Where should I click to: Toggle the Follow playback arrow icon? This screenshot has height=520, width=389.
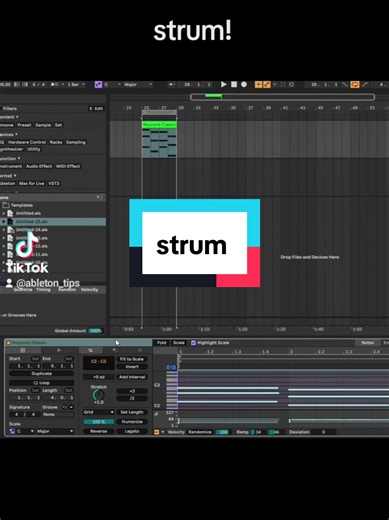point(172,85)
